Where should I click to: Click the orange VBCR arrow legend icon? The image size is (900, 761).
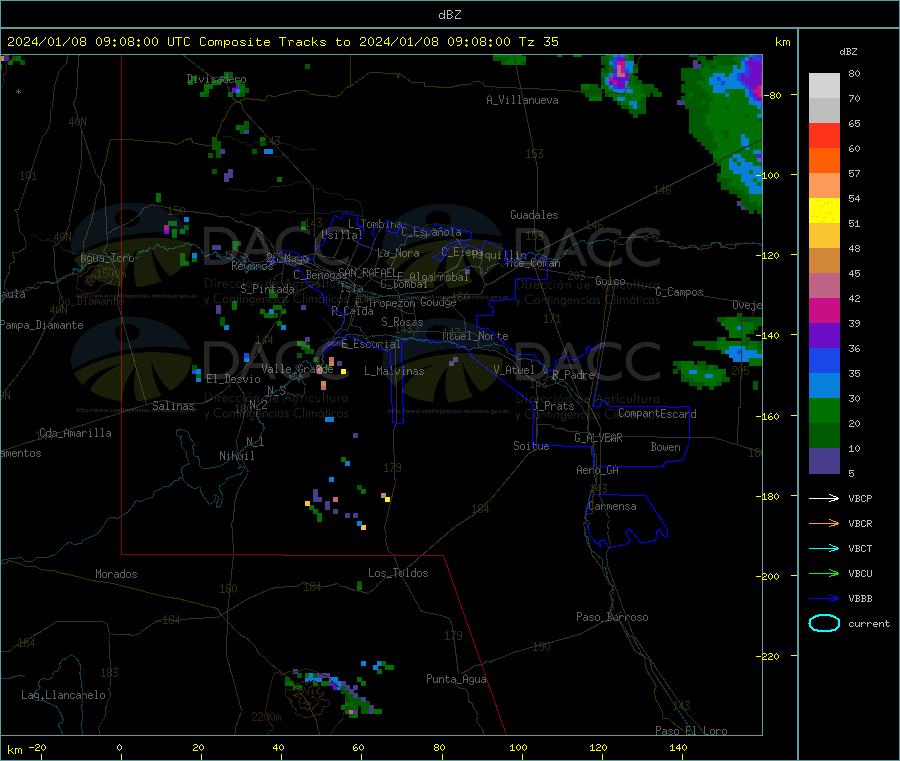coord(824,523)
